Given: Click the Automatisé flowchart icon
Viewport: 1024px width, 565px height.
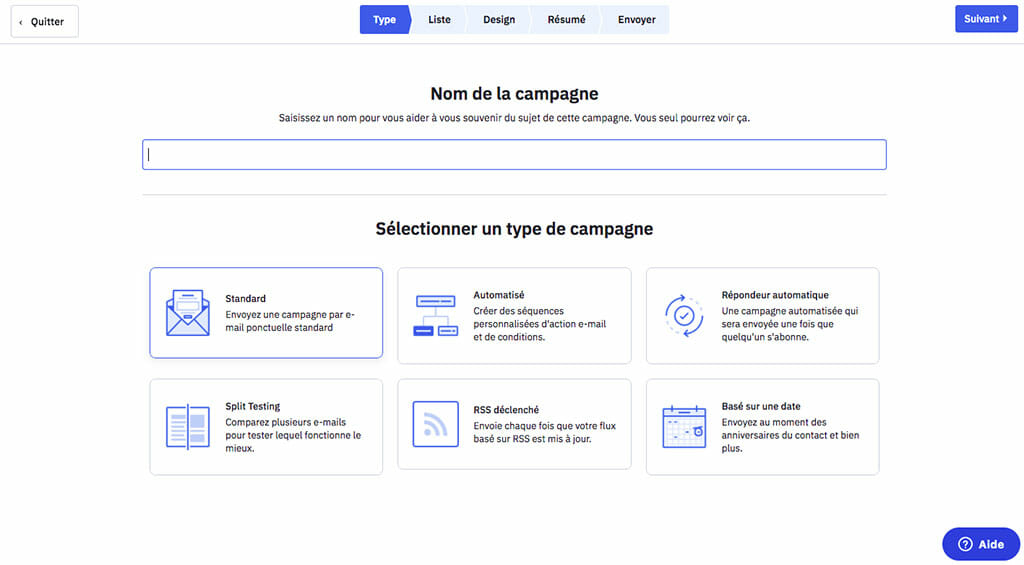Looking at the screenshot, I should (x=436, y=315).
